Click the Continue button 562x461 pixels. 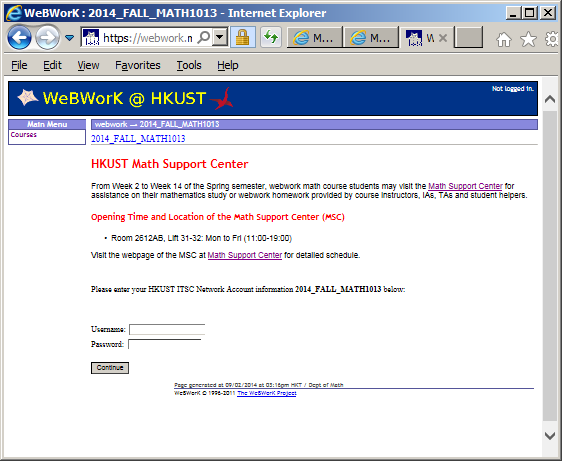click(110, 368)
